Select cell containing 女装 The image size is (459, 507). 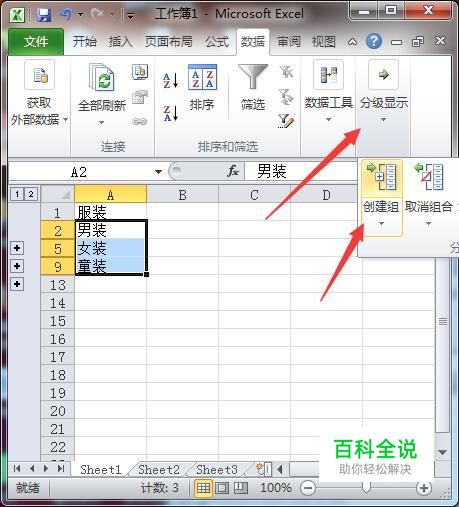tap(111, 248)
